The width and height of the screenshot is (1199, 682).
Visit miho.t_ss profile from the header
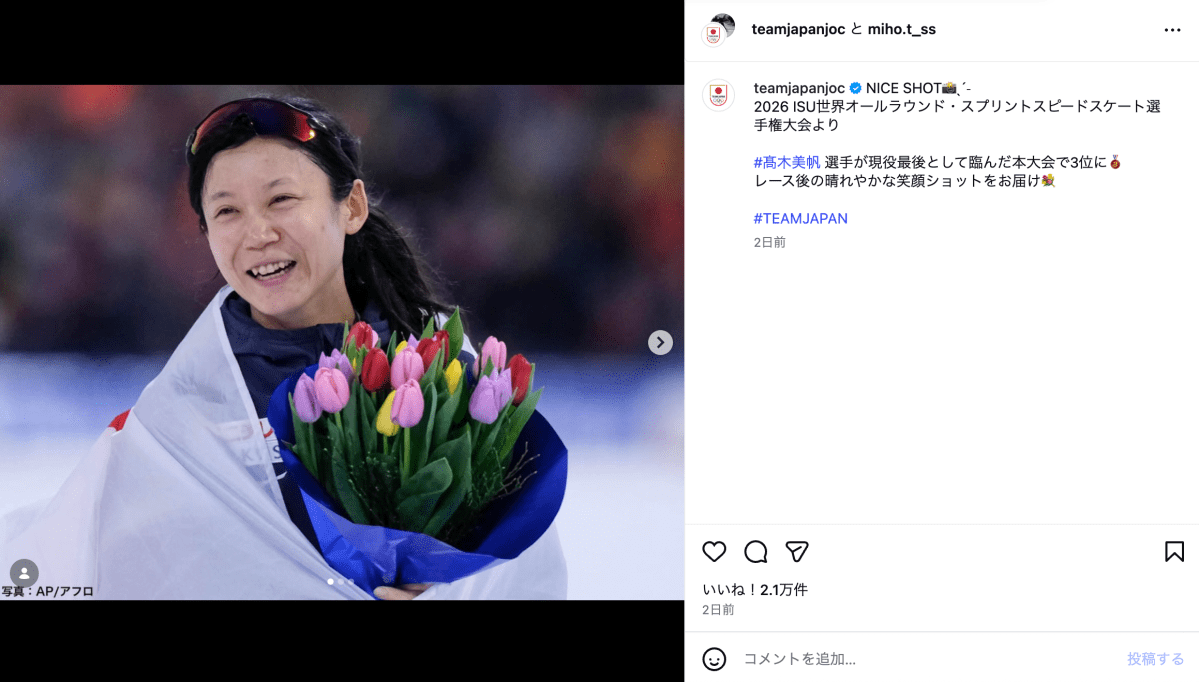click(x=902, y=29)
